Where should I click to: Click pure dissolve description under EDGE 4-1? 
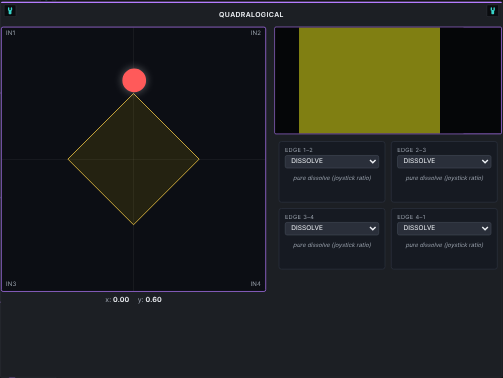(444, 245)
